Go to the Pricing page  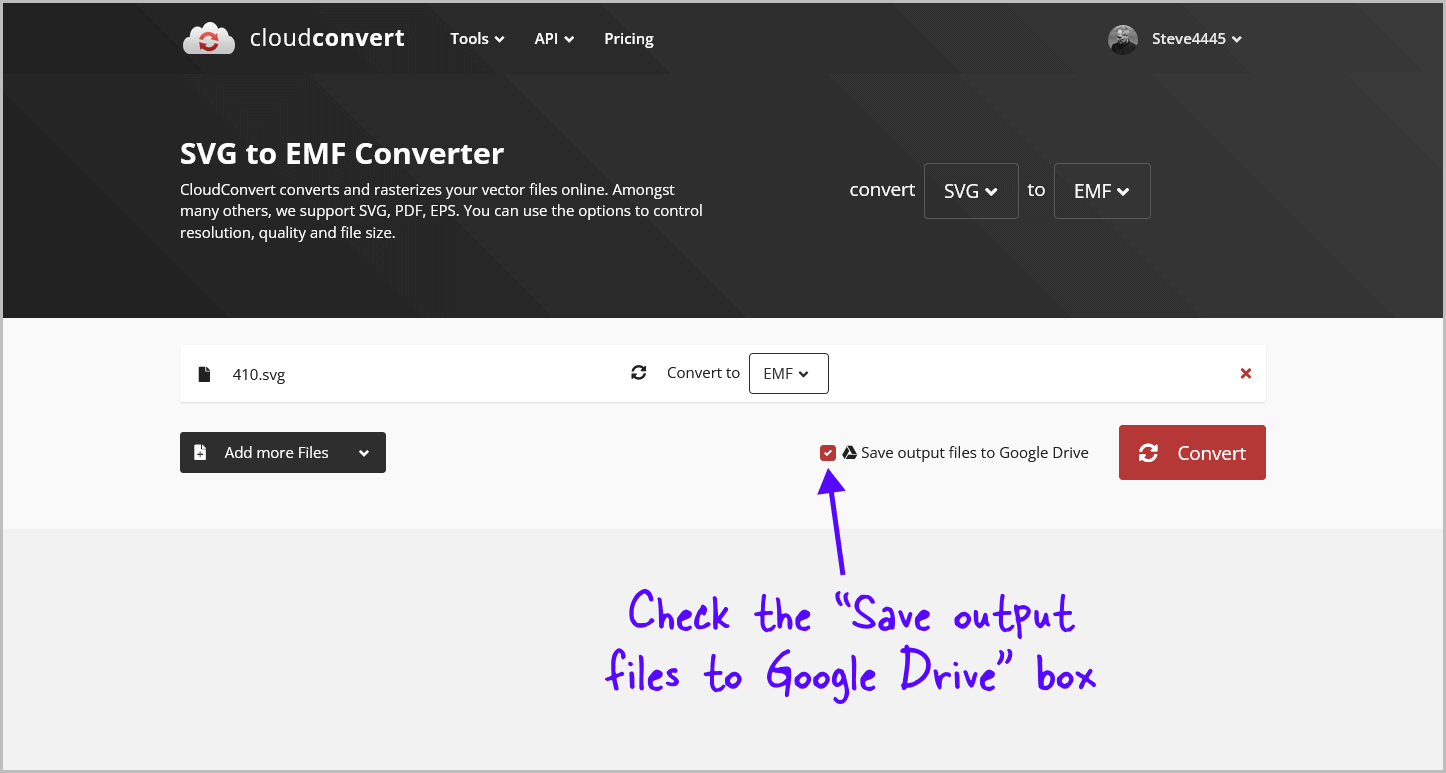coord(629,39)
